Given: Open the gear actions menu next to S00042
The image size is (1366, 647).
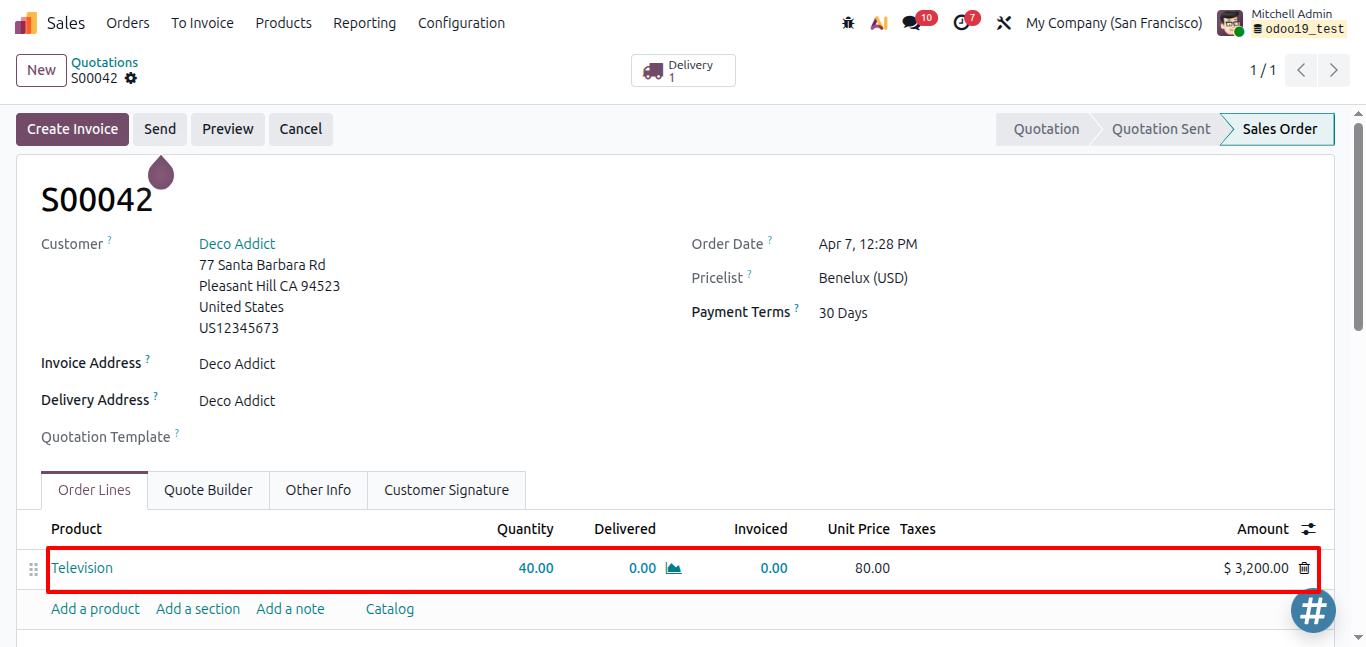Looking at the screenshot, I should pyautogui.click(x=131, y=78).
